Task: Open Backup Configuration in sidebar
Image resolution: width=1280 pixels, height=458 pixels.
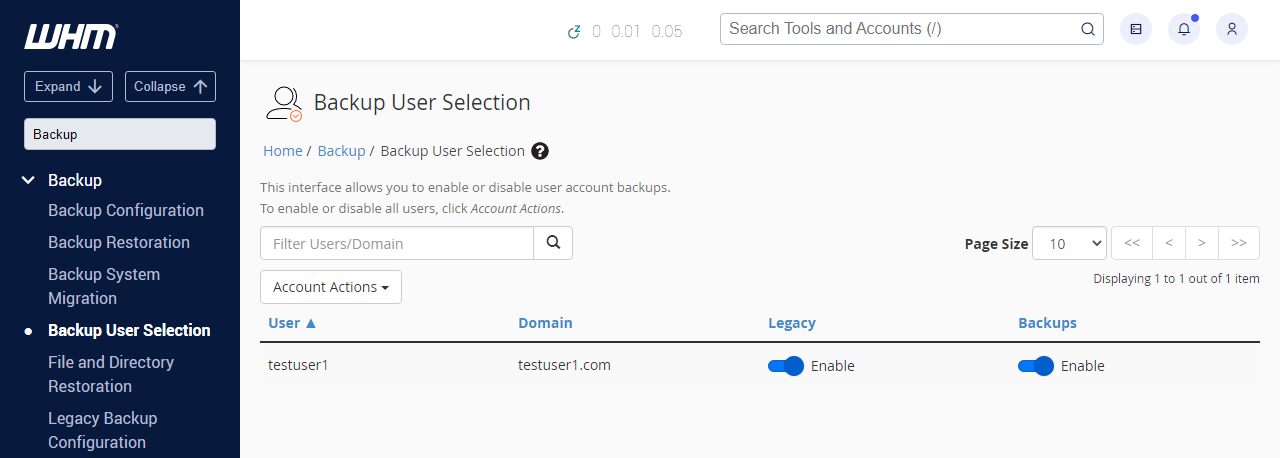Action: (x=126, y=210)
